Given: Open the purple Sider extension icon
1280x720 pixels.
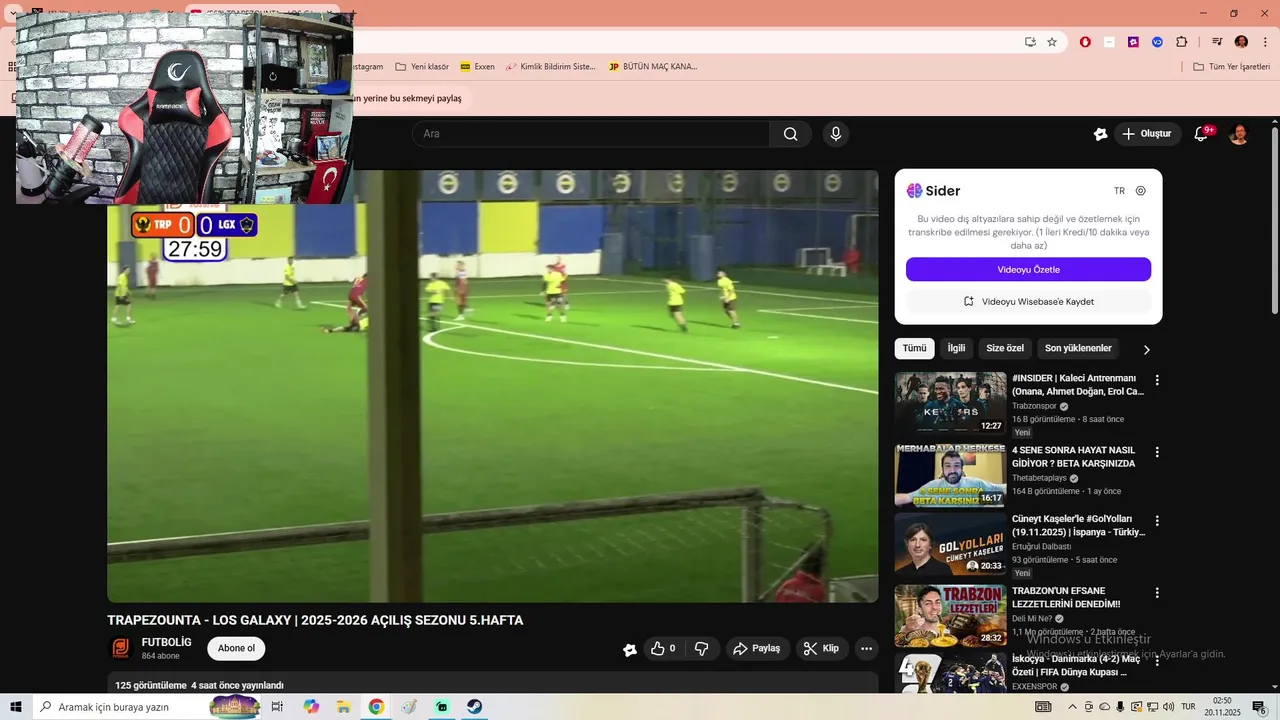Looking at the screenshot, I should point(1133,42).
